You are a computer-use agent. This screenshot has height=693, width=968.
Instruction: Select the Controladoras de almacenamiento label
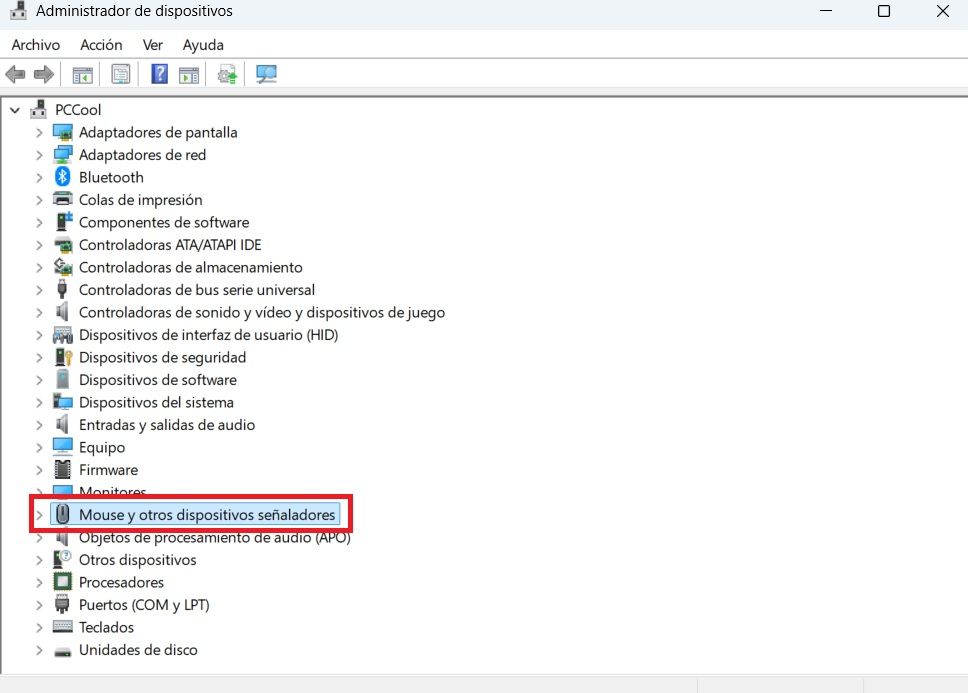click(191, 267)
